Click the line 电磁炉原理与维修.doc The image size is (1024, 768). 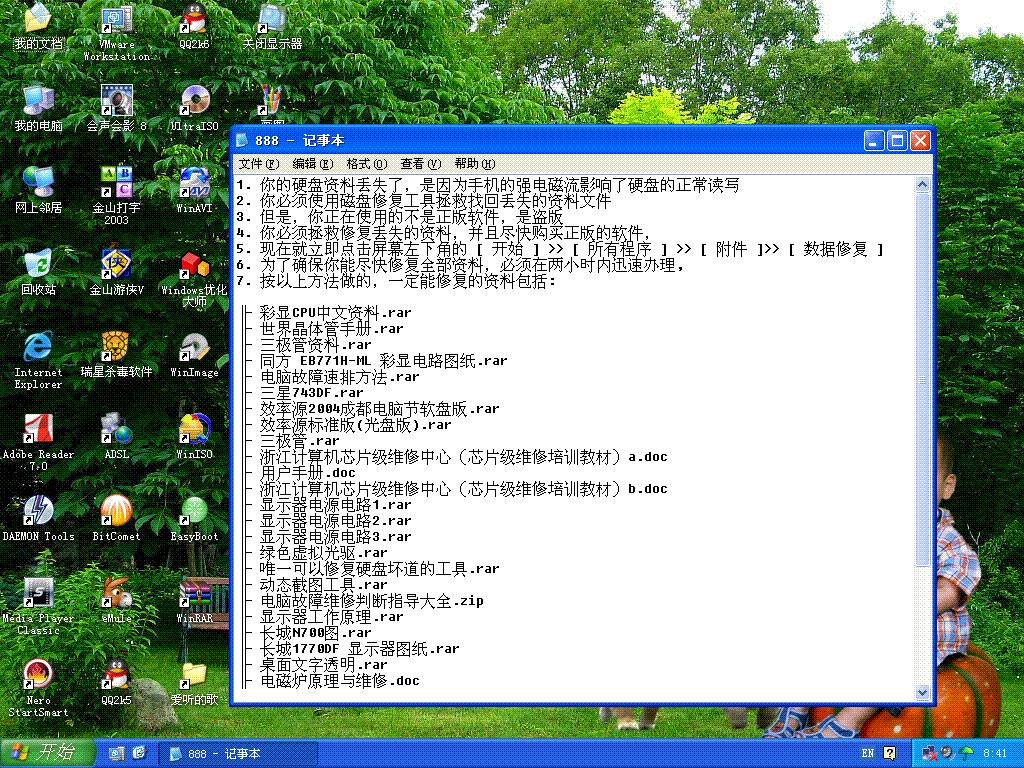340,680
